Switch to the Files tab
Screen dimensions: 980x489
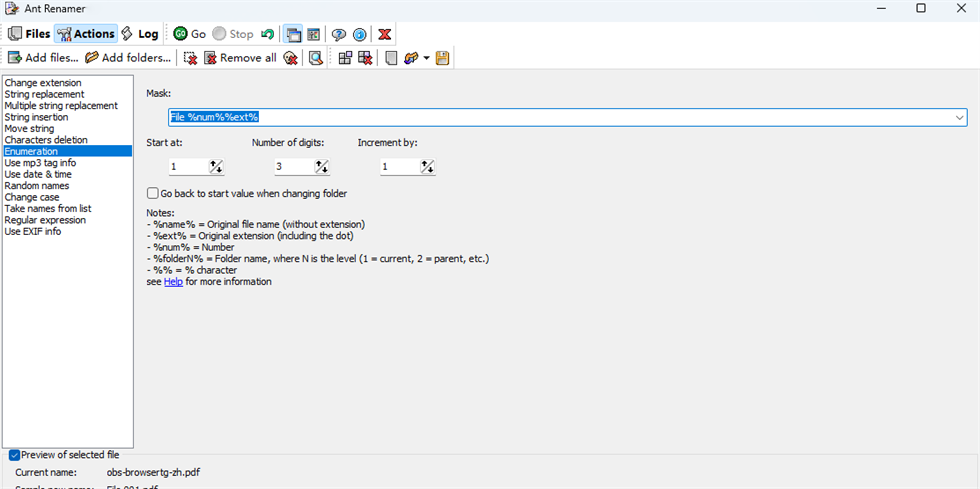click(x=29, y=34)
